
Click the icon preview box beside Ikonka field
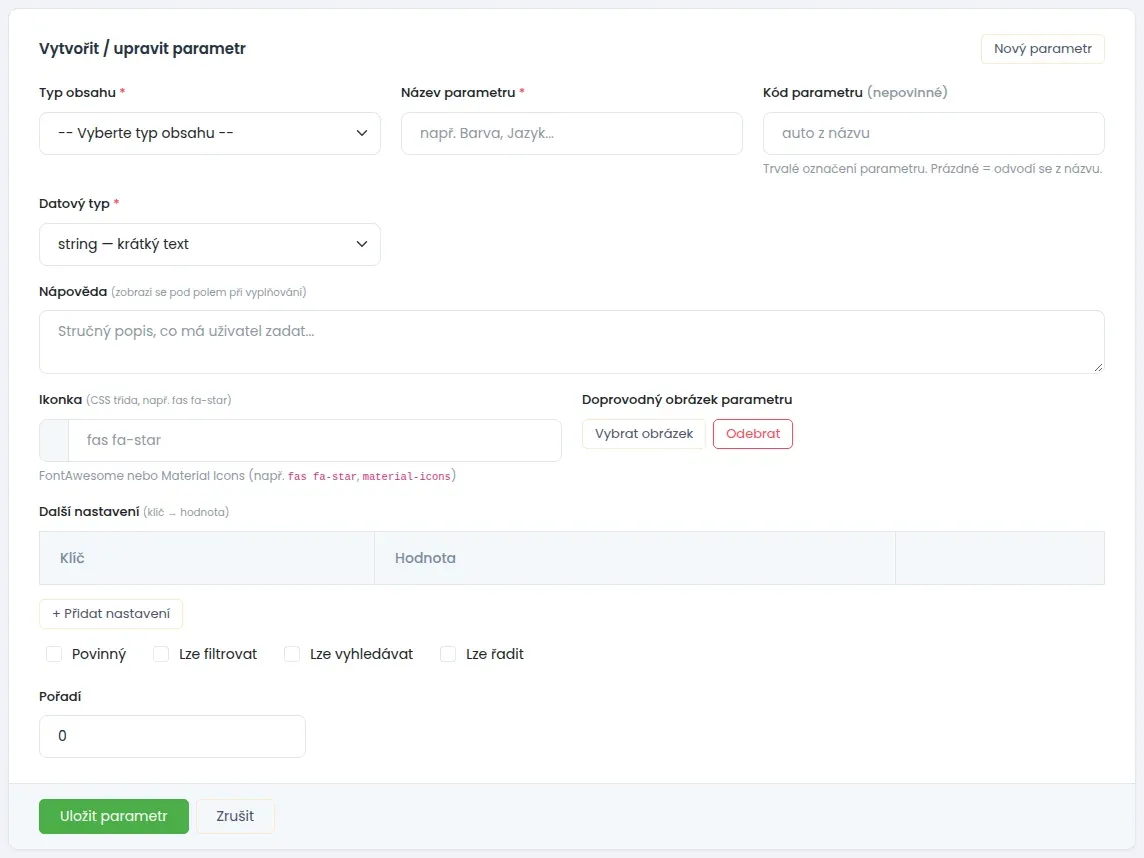54,441
